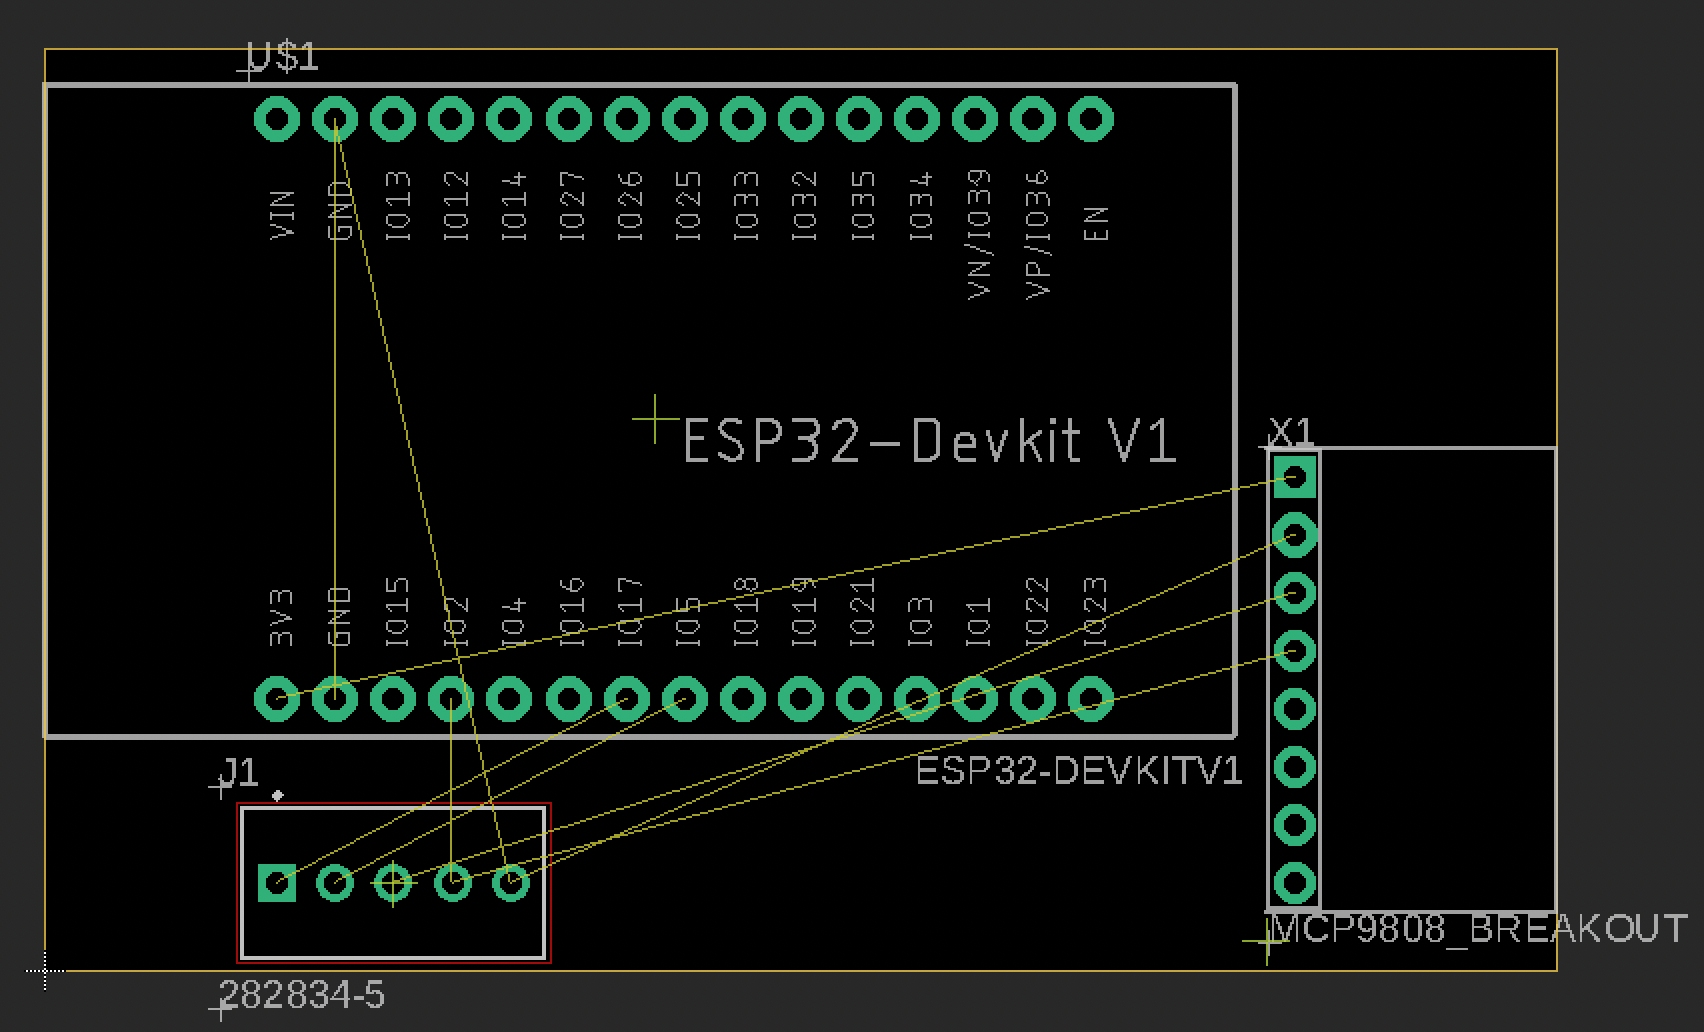Select the last pad of header X1

1295,883
